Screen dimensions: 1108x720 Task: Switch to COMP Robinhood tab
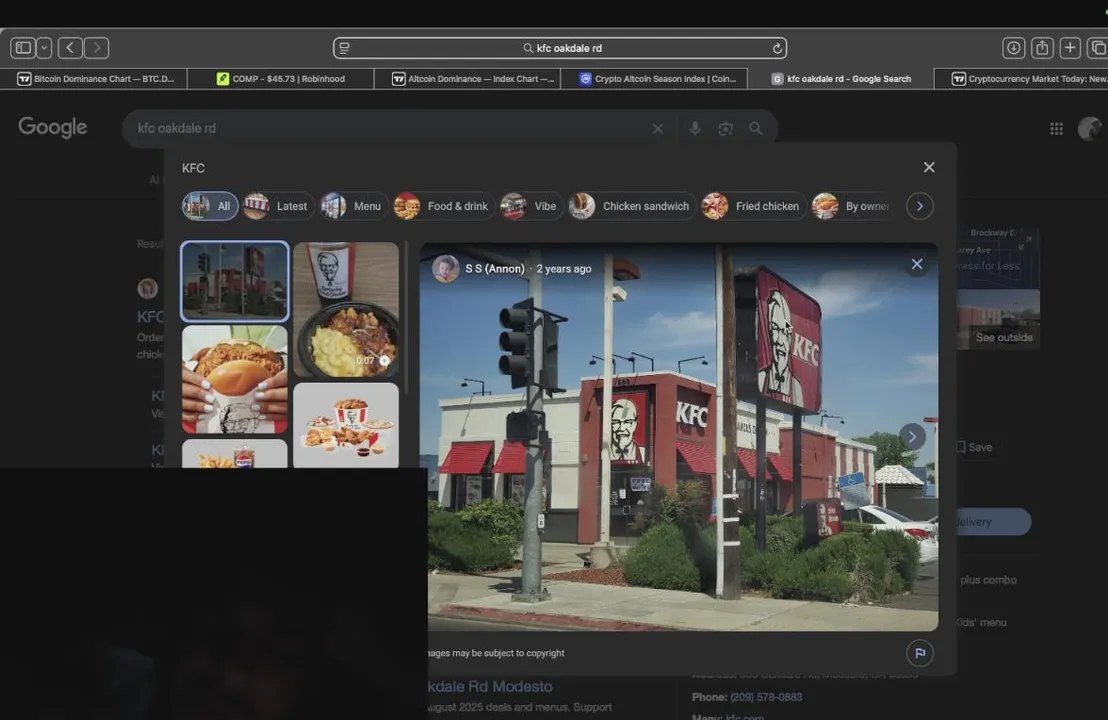[x=281, y=78]
